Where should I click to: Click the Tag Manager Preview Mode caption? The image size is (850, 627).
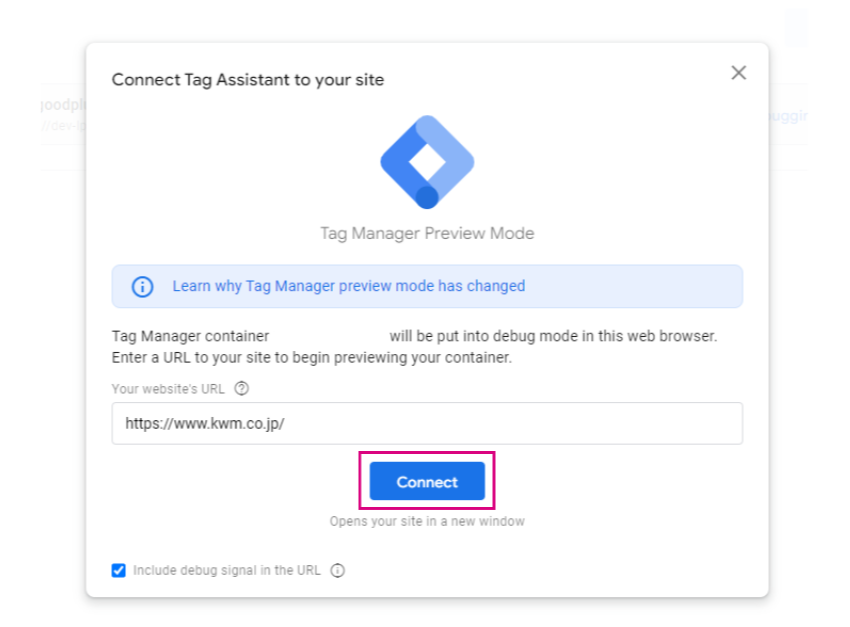pyautogui.click(x=427, y=233)
